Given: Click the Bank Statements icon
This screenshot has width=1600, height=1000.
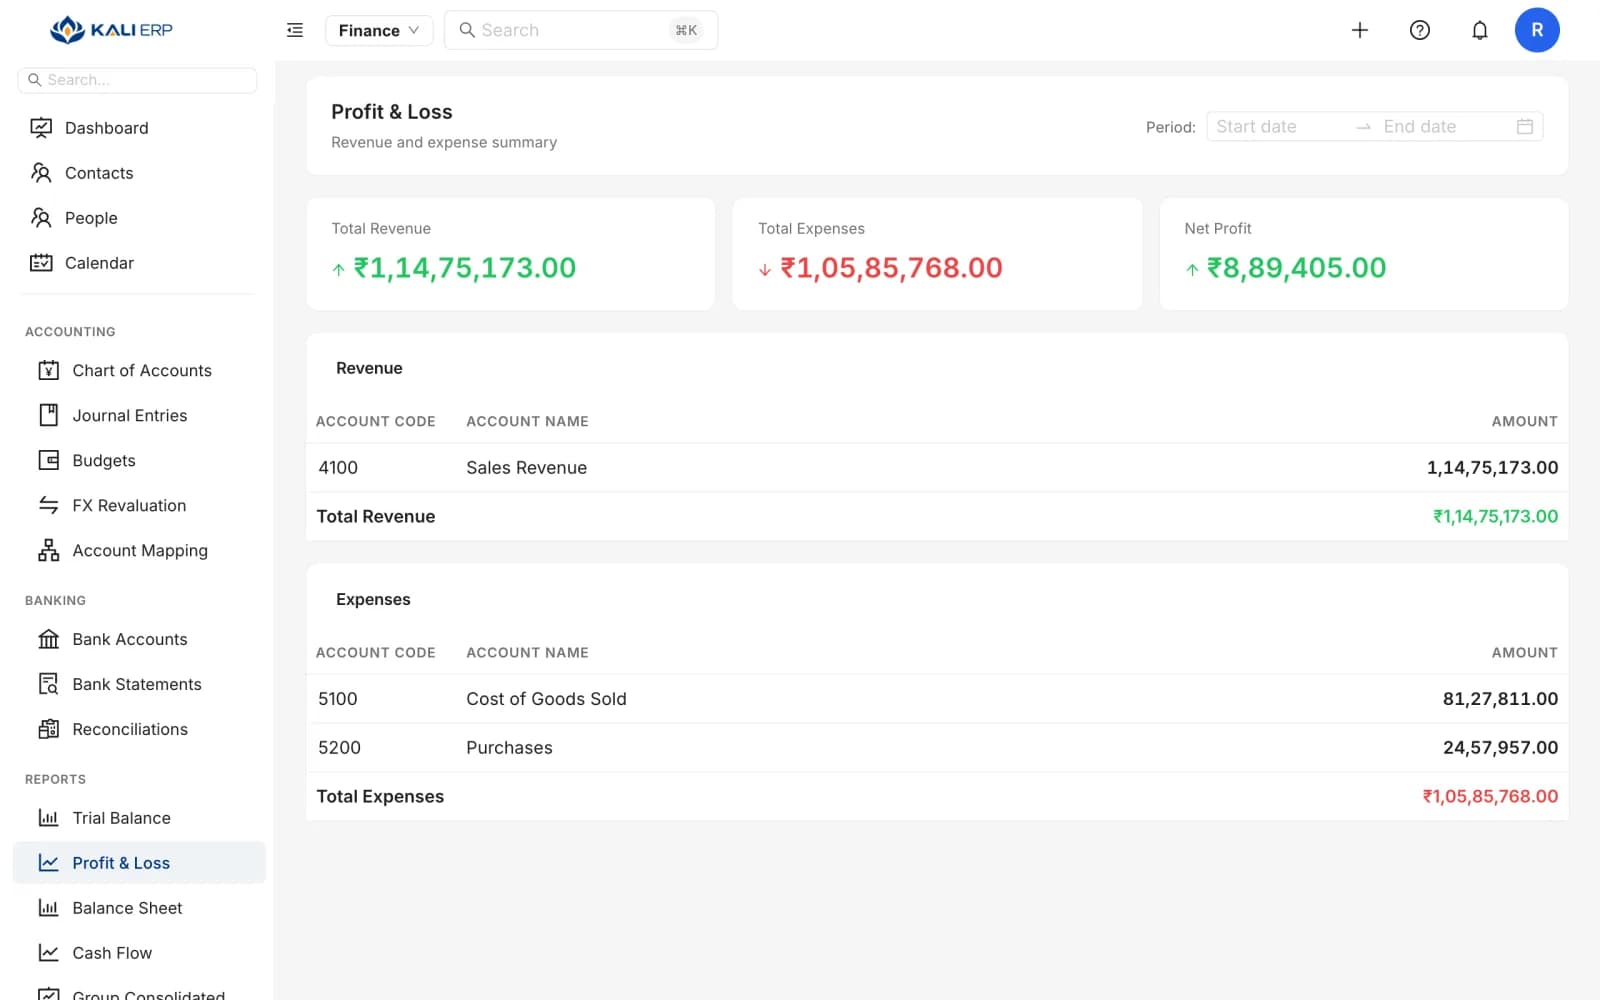Looking at the screenshot, I should click(x=48, y=684).
